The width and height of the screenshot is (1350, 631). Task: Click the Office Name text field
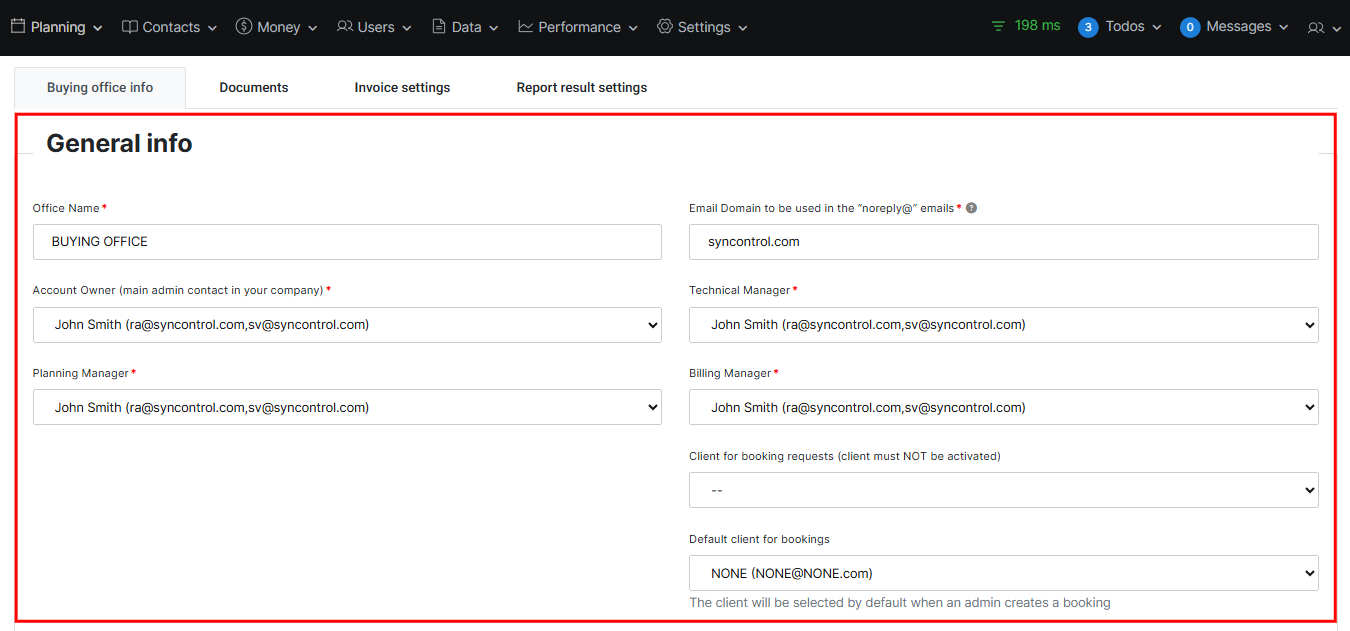coord(347,242)
